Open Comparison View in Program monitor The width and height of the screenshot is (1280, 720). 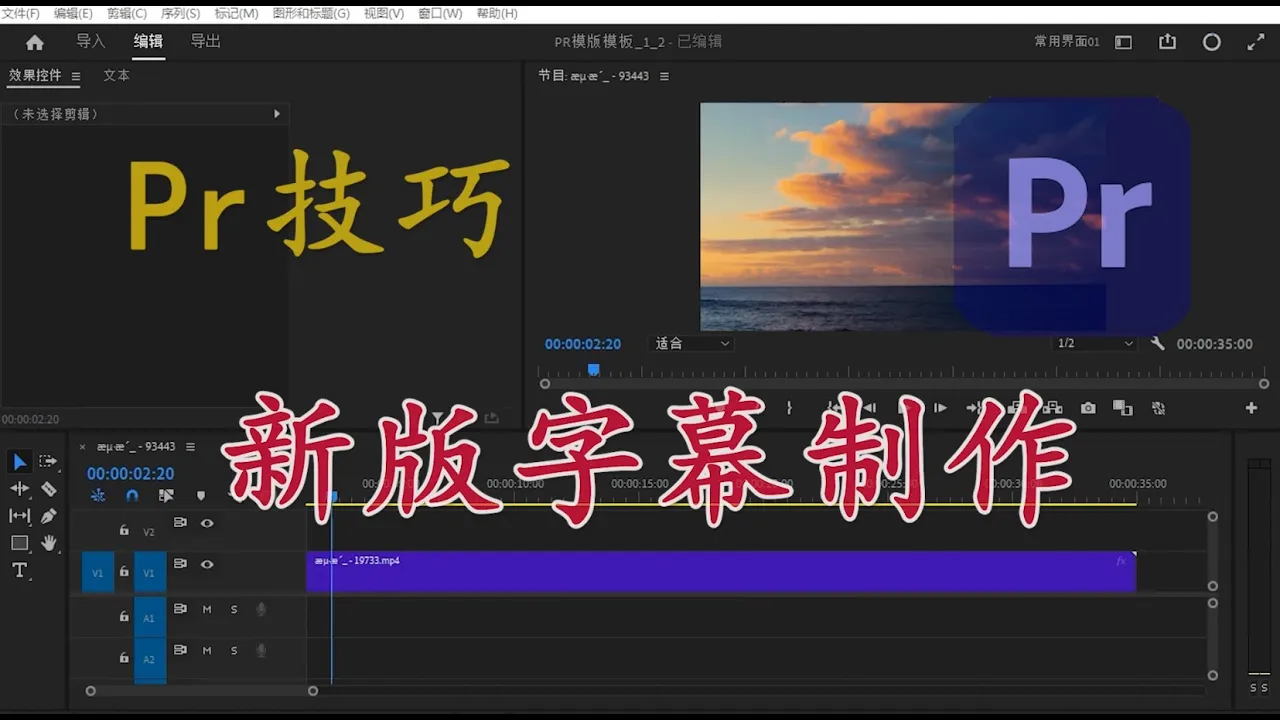(x=1123, y=408)
